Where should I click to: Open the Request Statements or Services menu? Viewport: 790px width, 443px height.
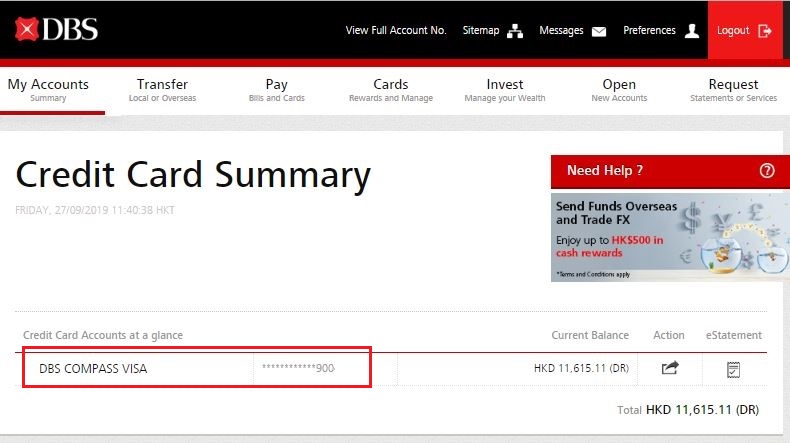[x=733, y=90]
